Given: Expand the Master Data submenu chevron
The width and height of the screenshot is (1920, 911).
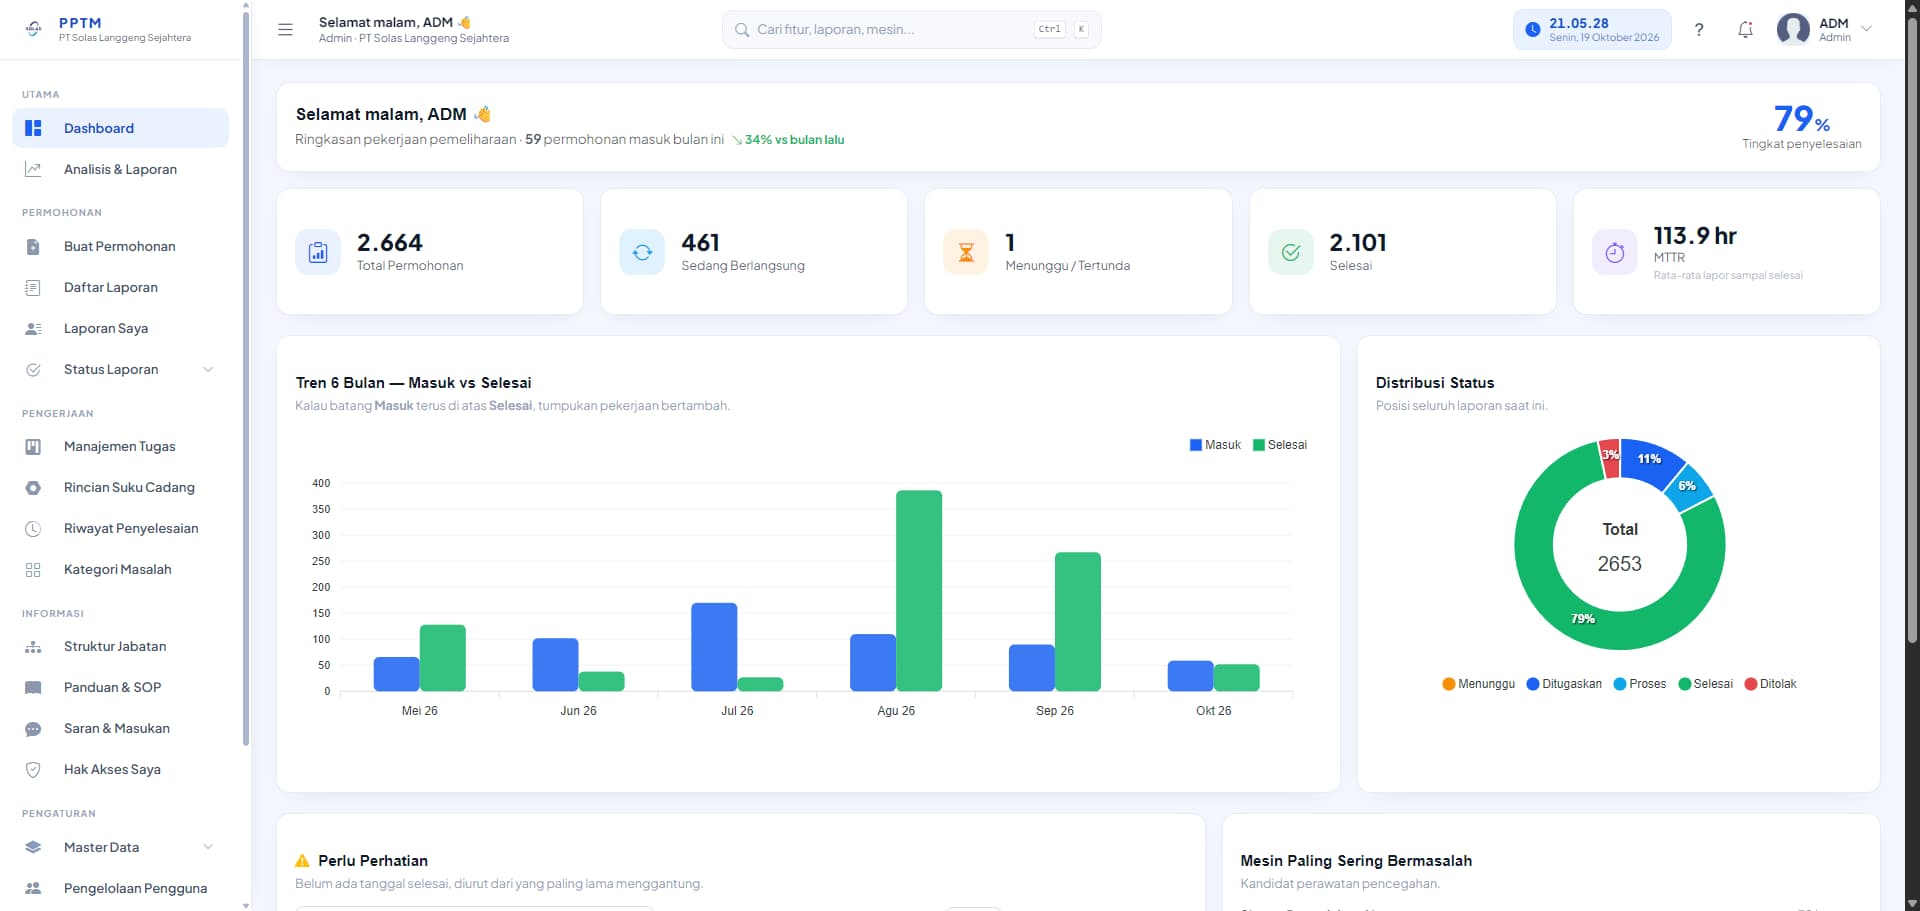Looking at the screenshot, I should [208, 847].
